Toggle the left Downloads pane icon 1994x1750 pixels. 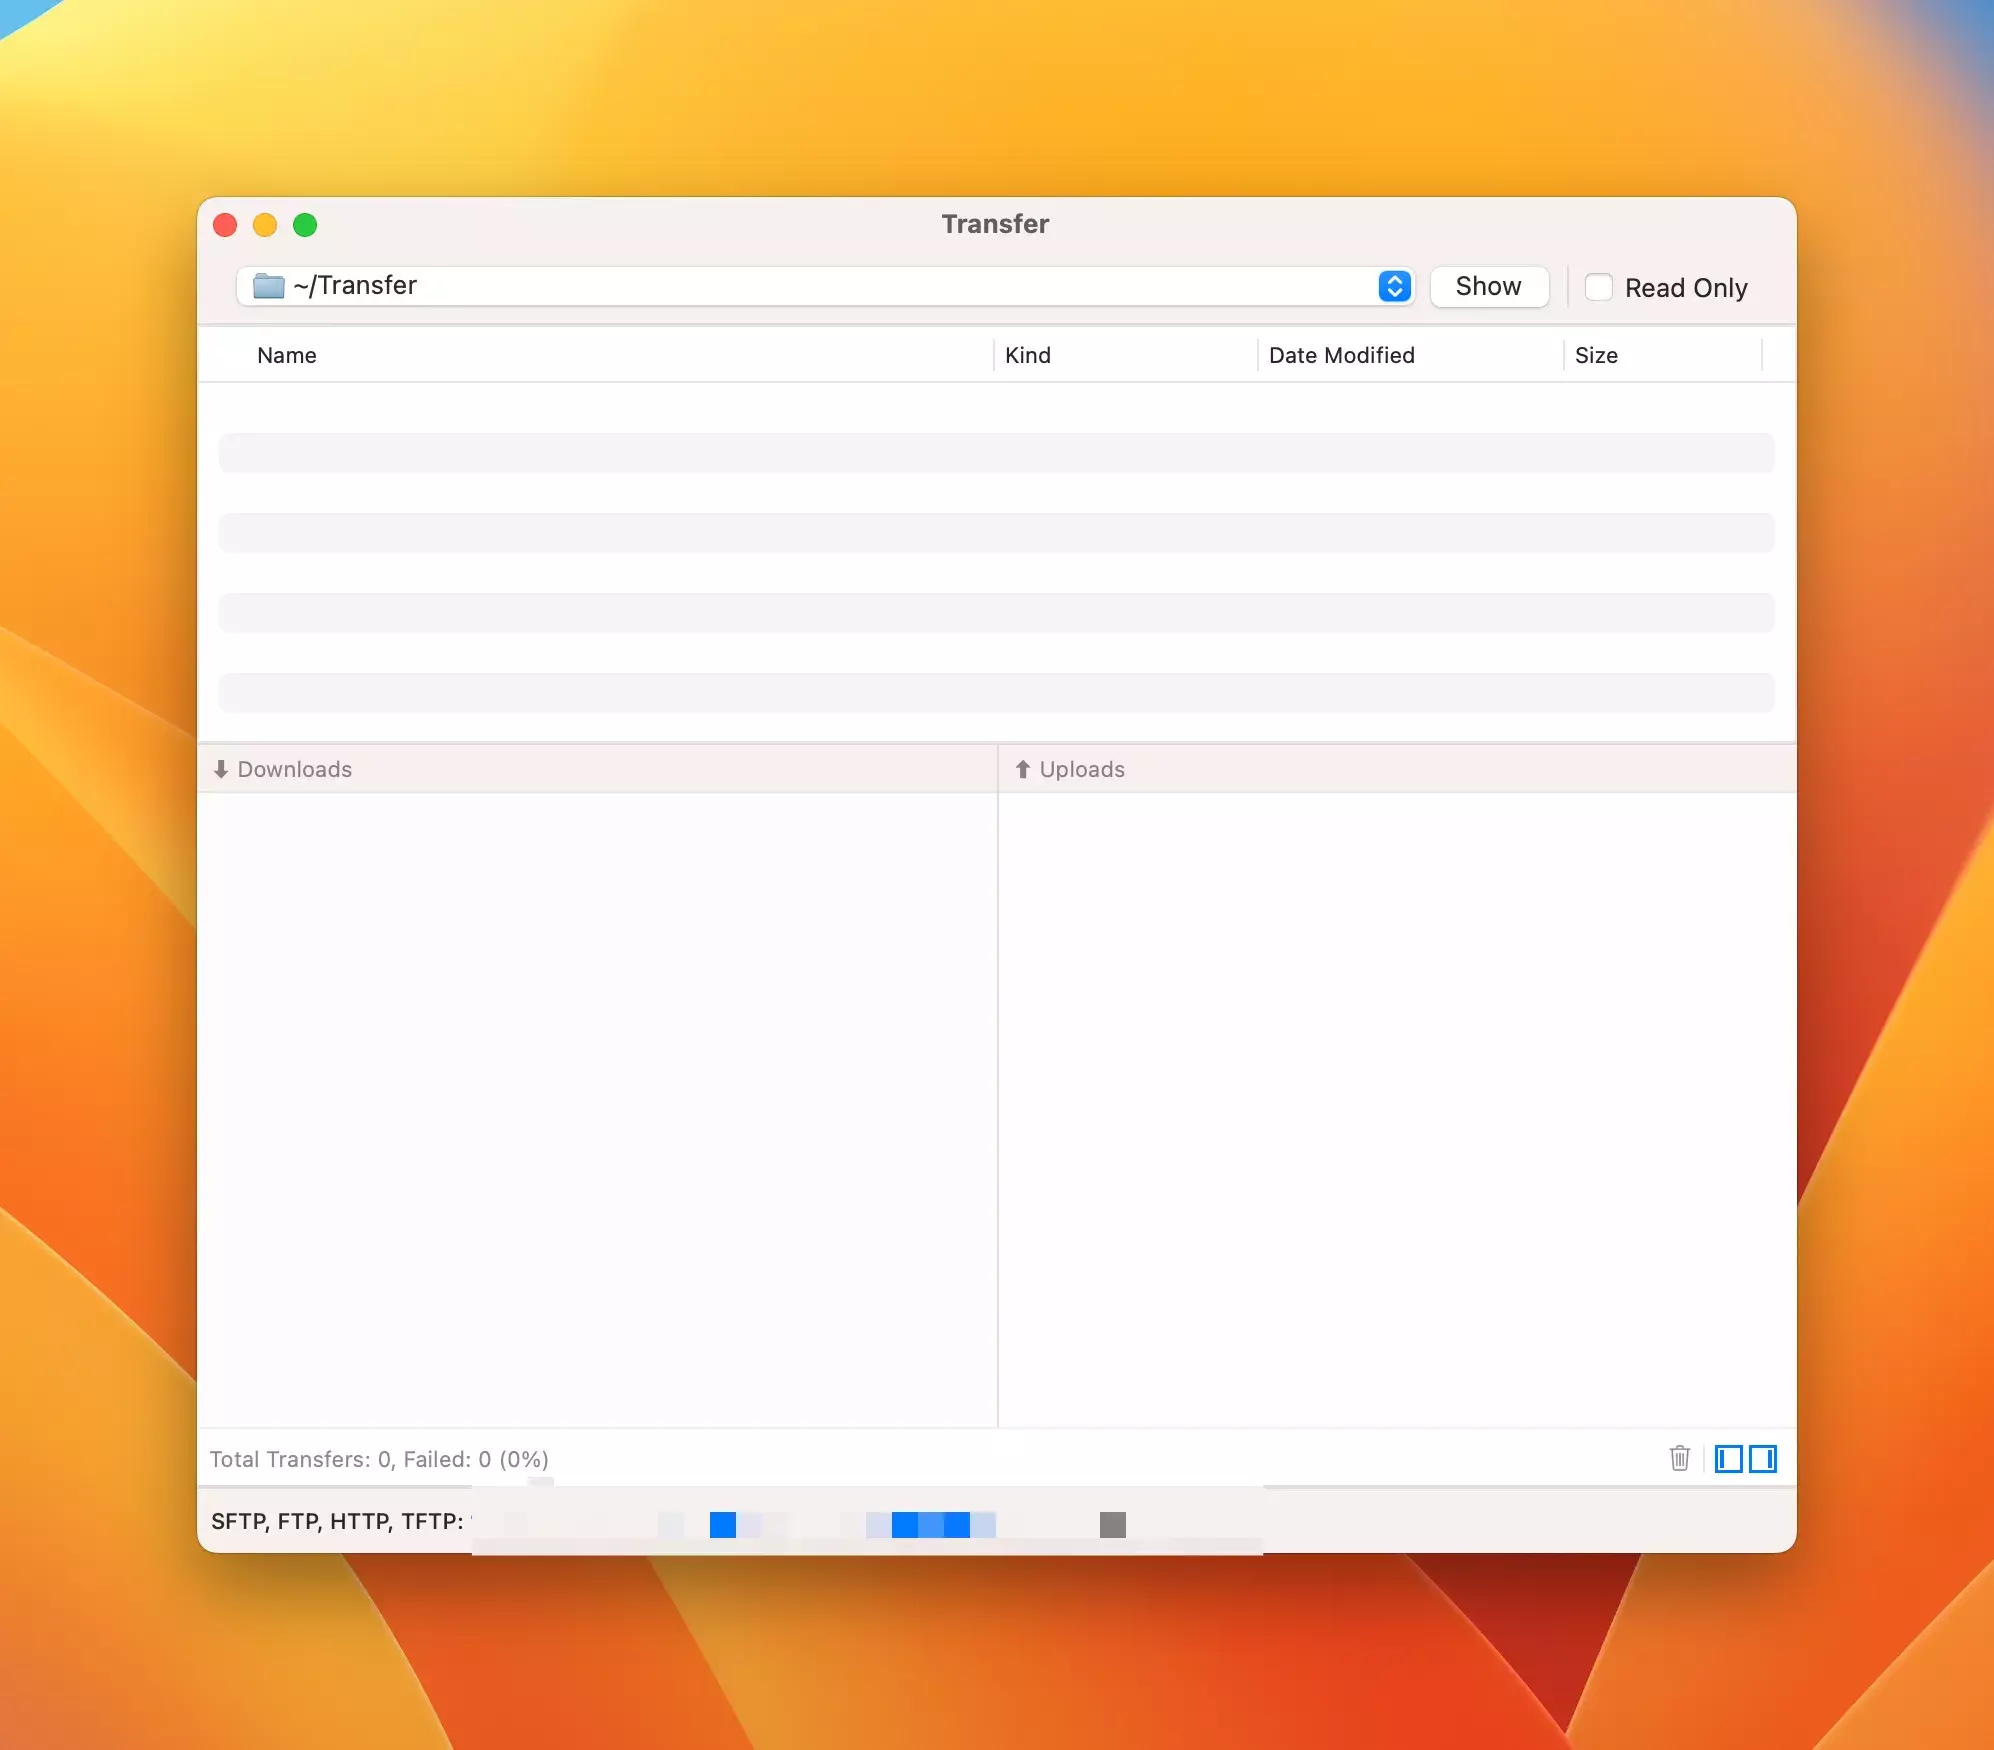(1728, 1459)
